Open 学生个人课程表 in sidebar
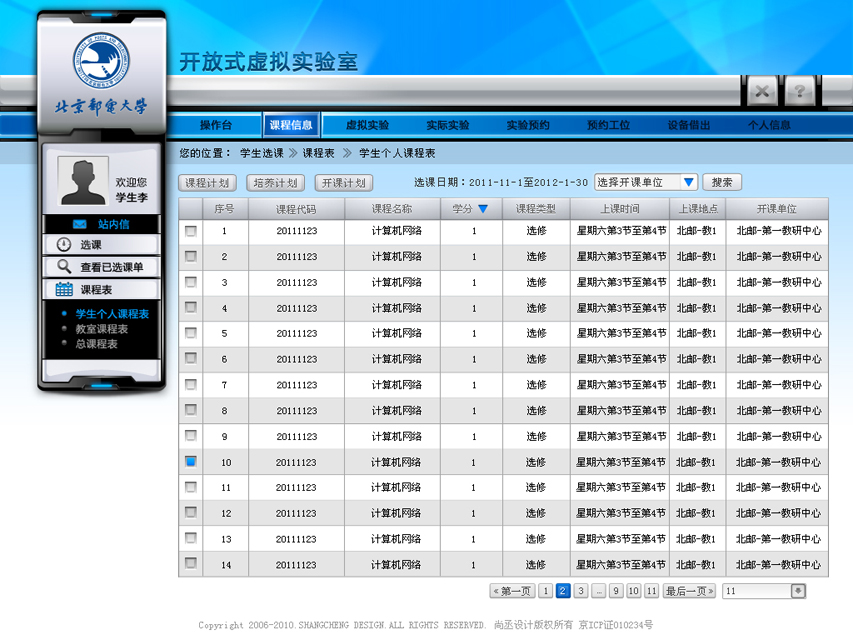 112,314
